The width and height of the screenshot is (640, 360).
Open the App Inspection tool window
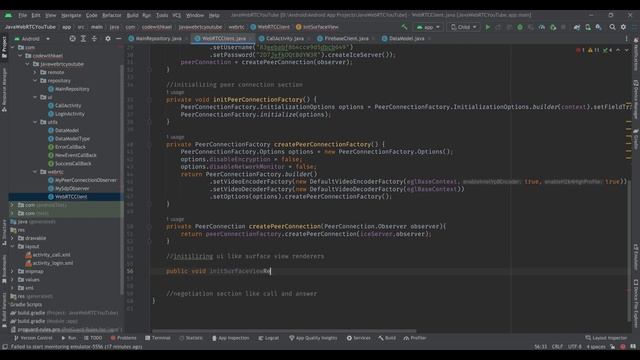(x=231, y=338)
